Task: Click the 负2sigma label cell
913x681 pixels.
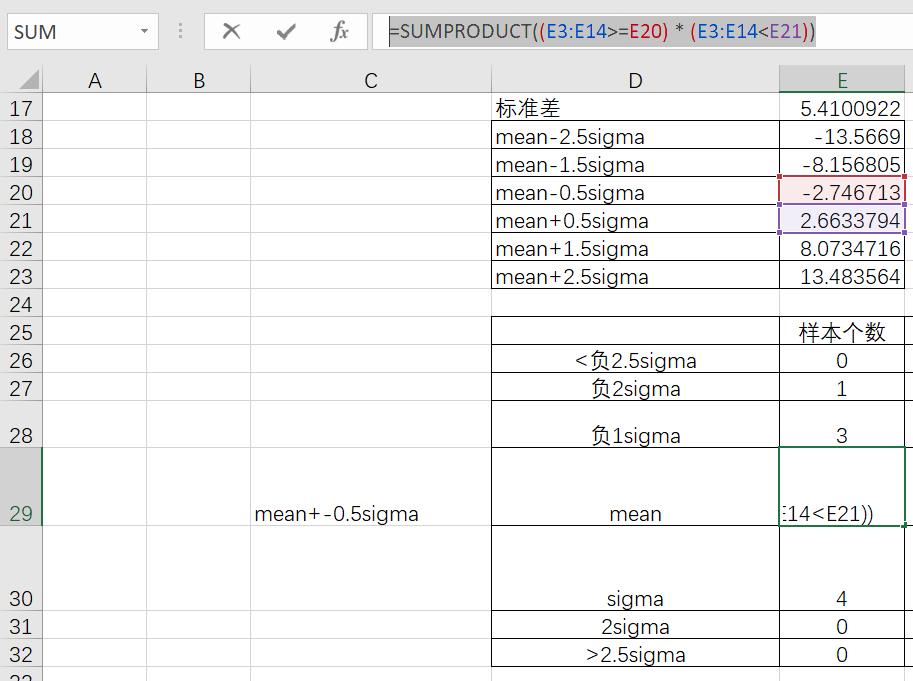Action: (635, 387)
